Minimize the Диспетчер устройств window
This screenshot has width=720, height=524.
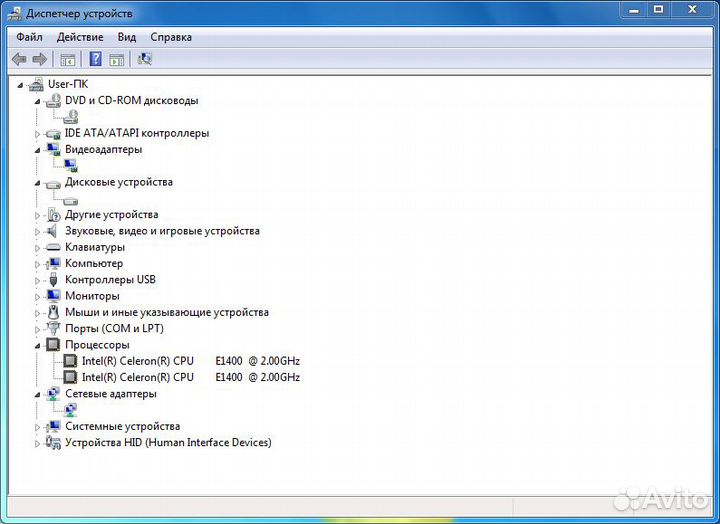(634, 10)
